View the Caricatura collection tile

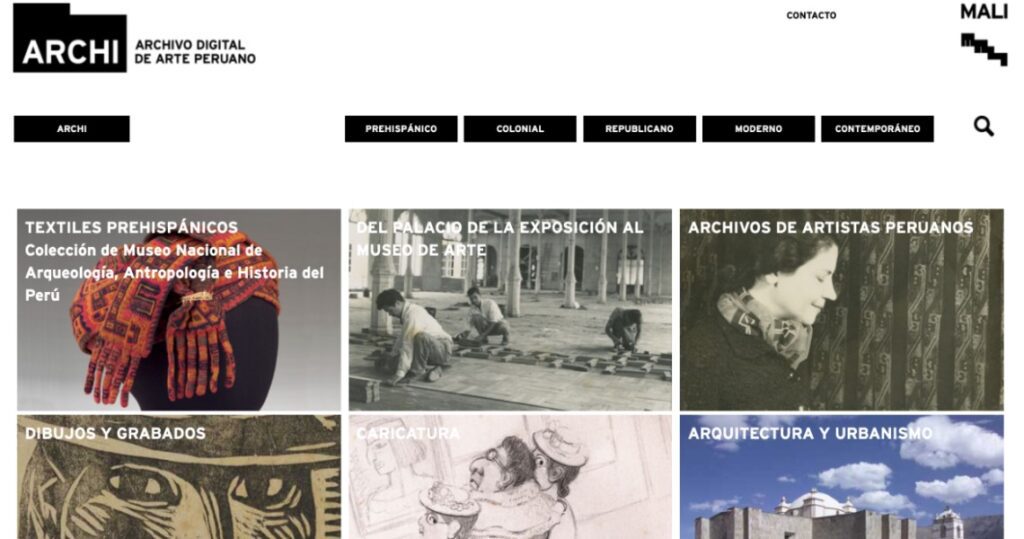coord(510,477)
